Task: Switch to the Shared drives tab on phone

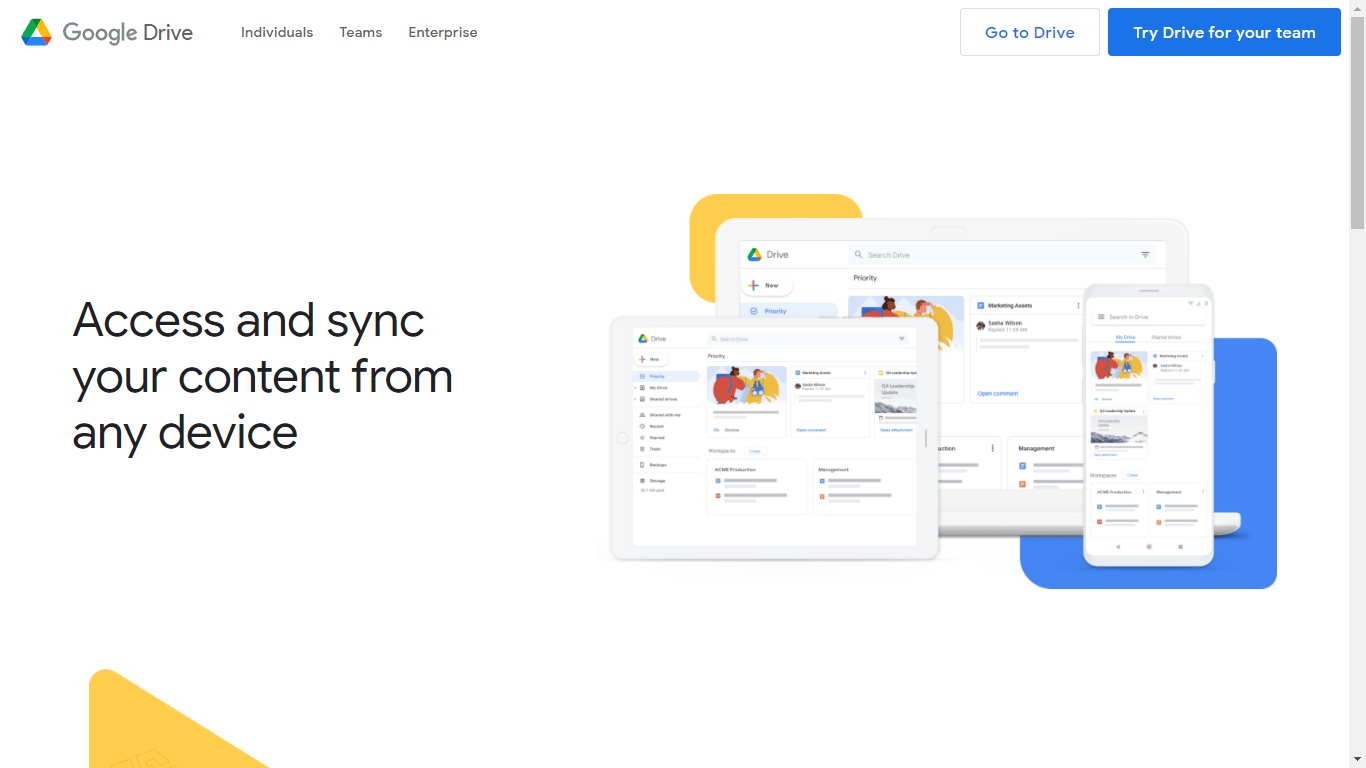Action: (x=1167, y=336)
